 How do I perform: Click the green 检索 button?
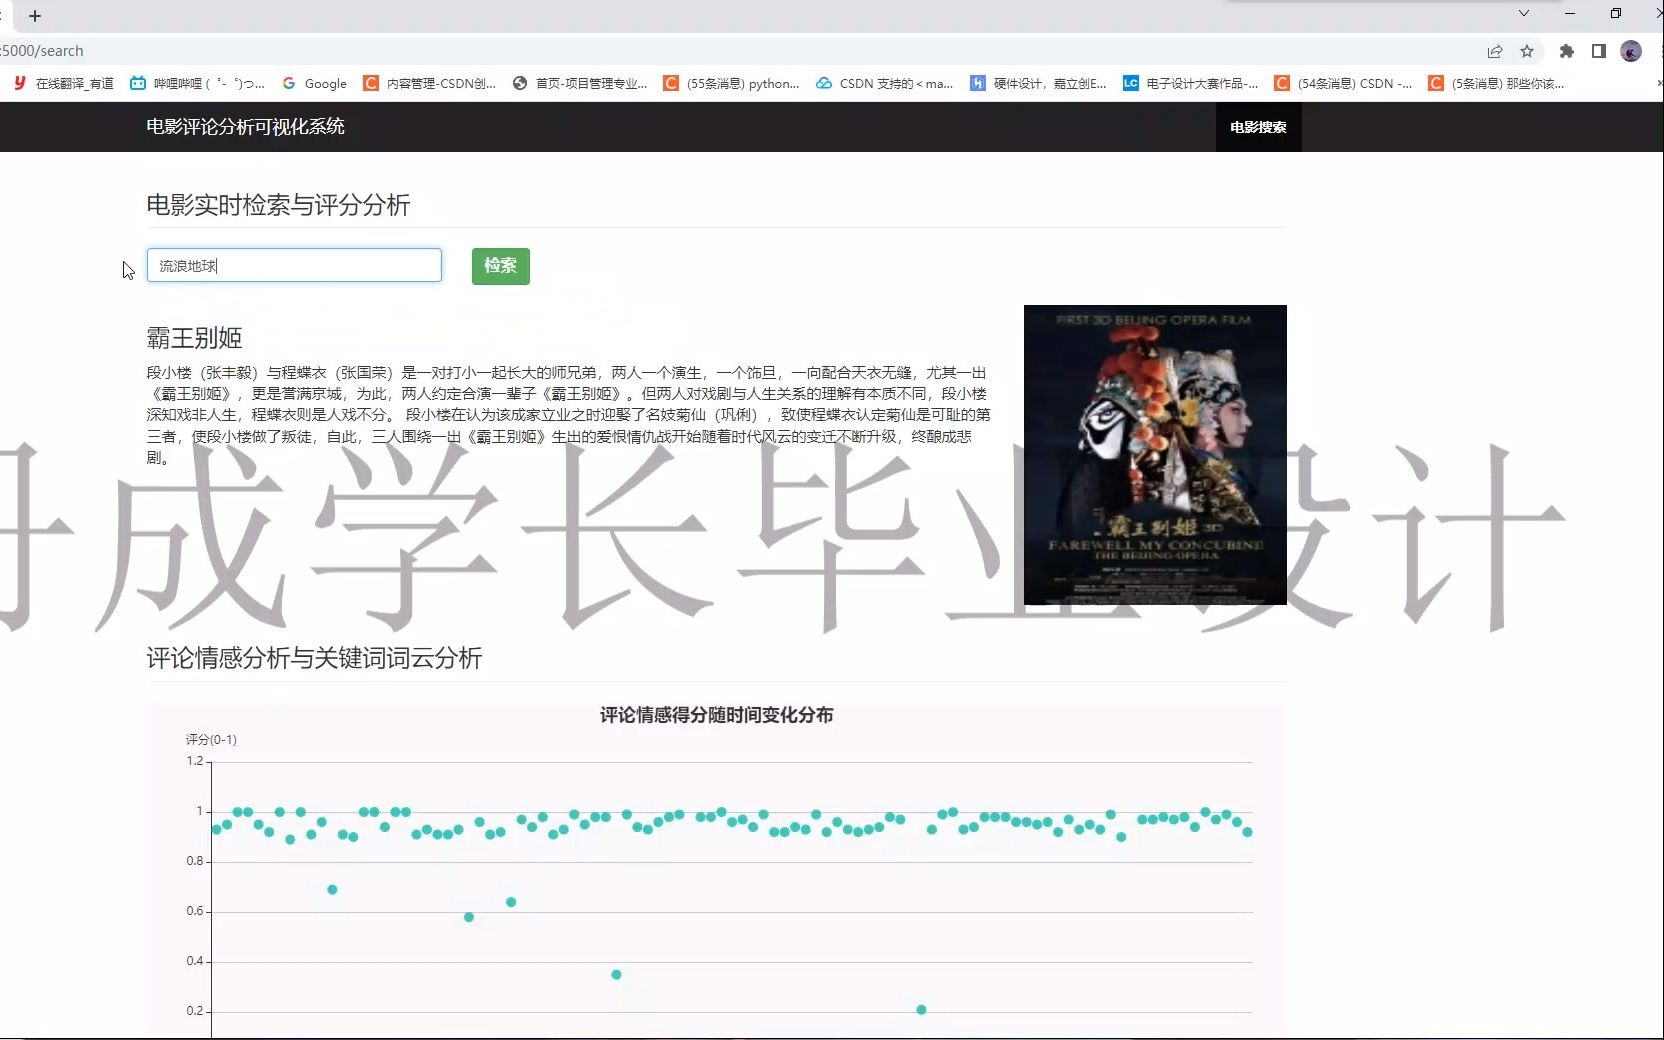coord(500,266)
